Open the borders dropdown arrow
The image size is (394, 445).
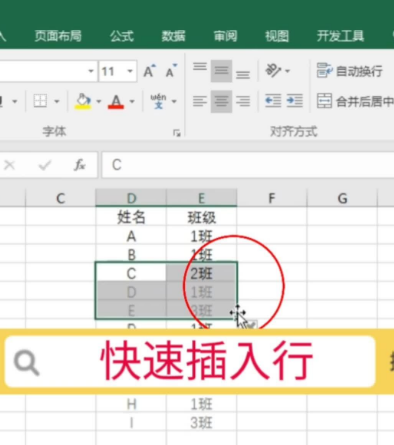(57, 101)
